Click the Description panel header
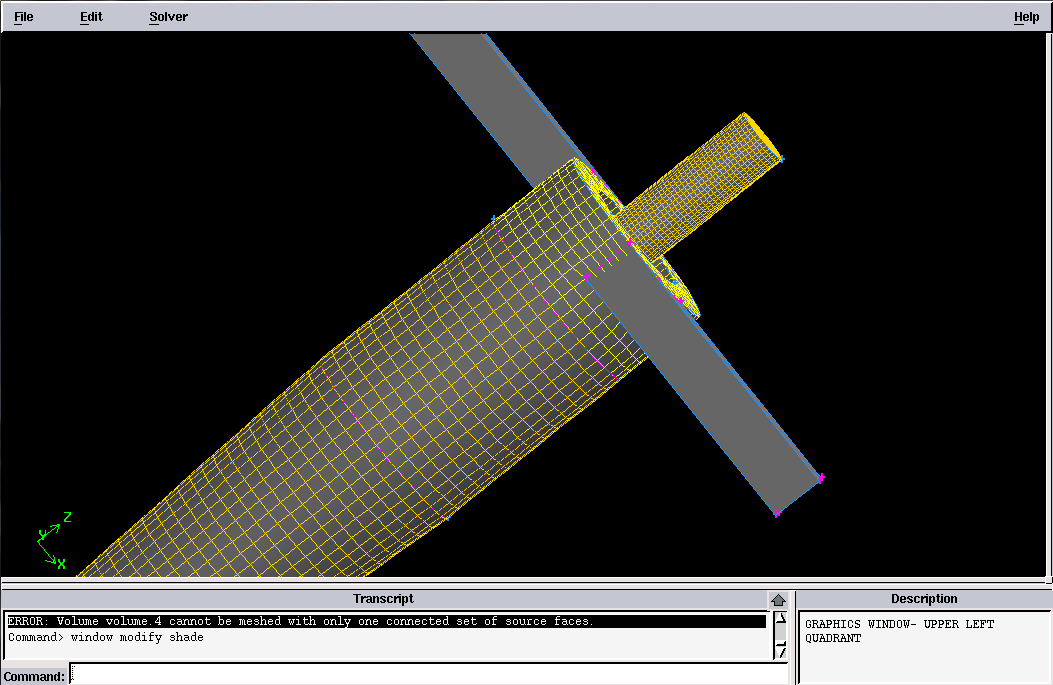The image size is (1053, 685). click(924, 599)
